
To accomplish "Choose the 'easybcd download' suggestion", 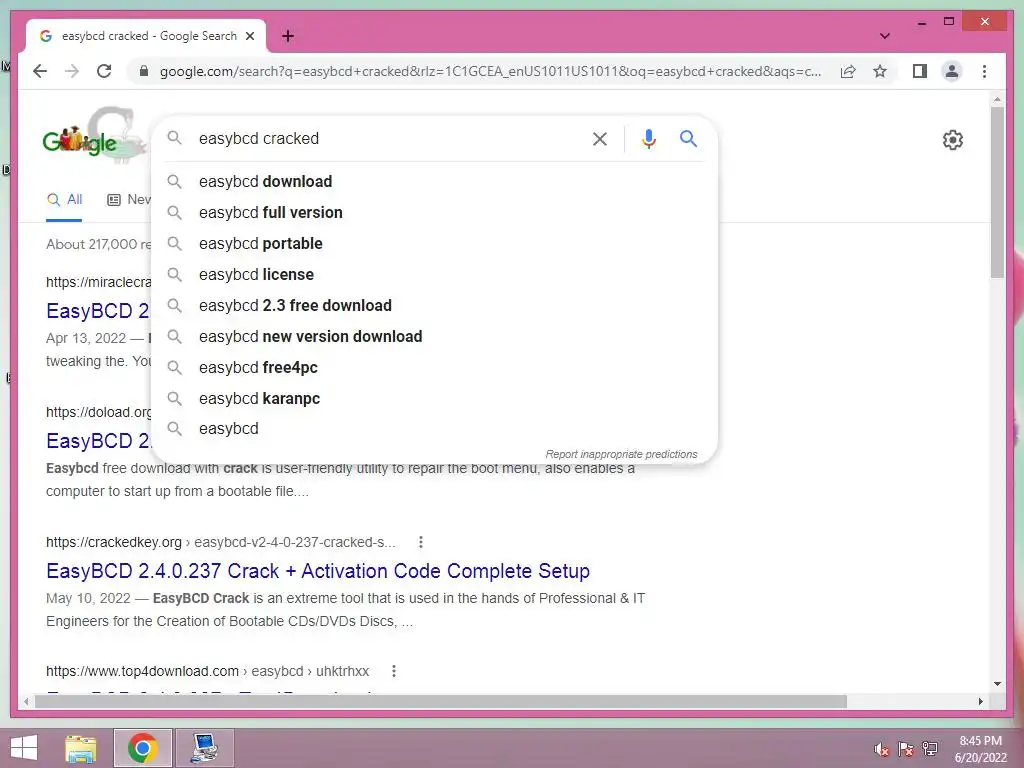I will coord(434,182).
